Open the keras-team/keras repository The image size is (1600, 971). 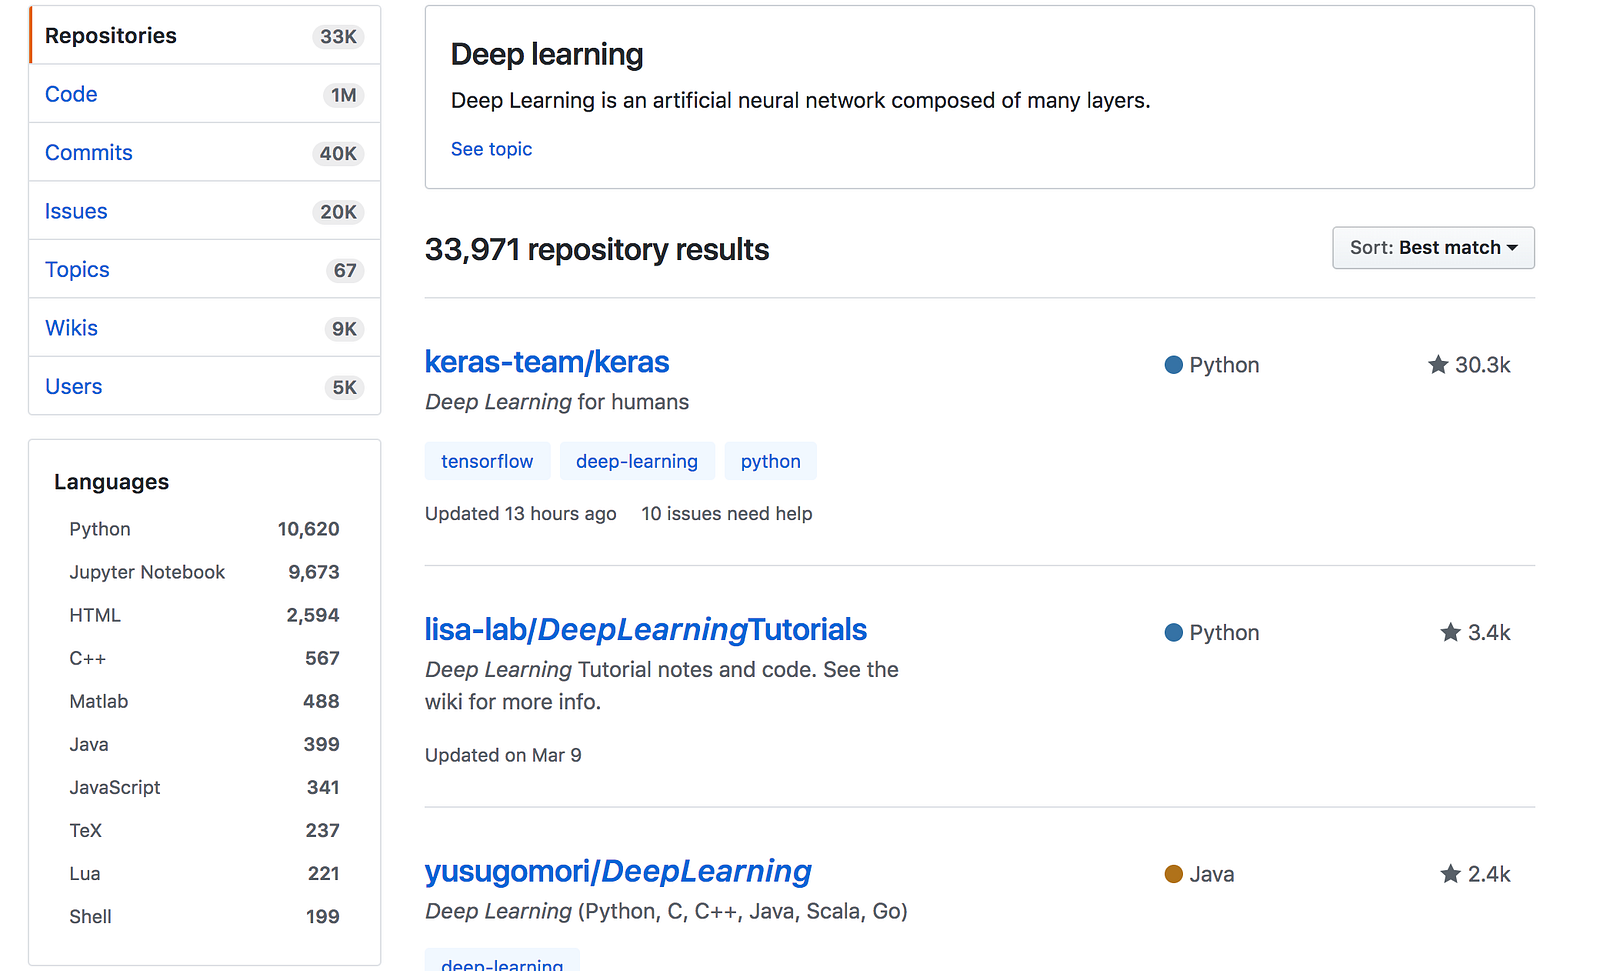click(547, 362)
